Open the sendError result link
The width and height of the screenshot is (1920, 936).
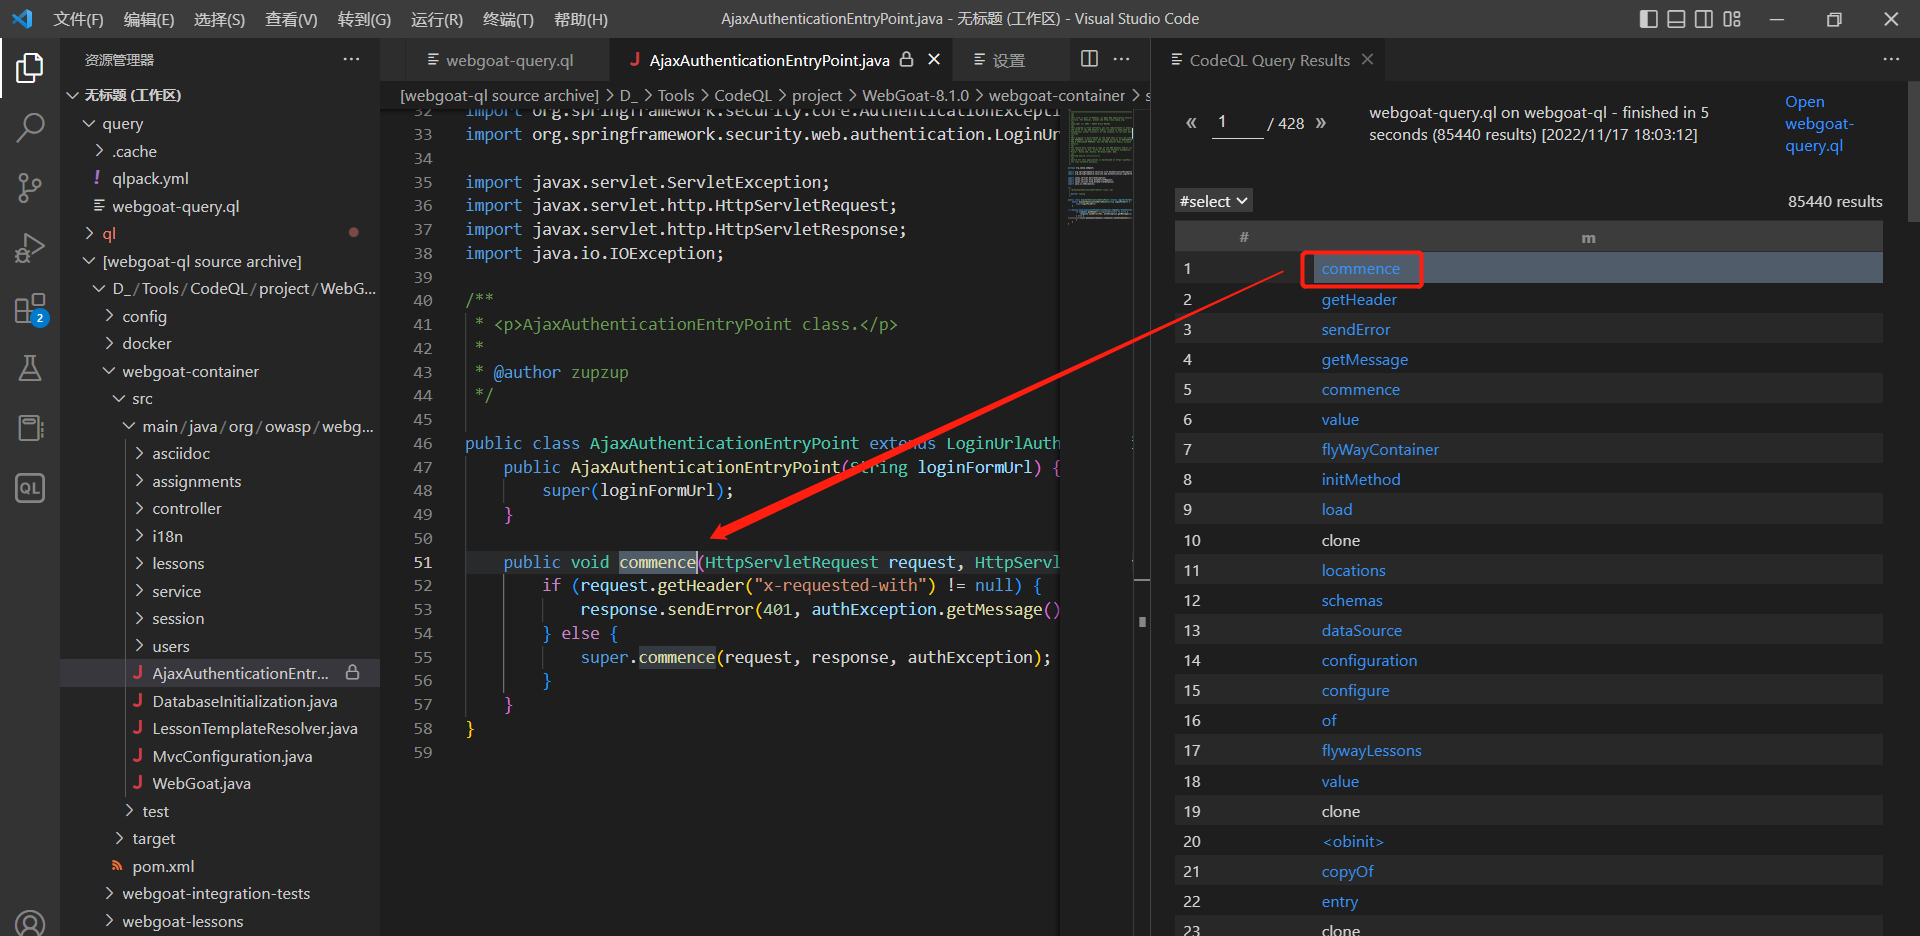pyautogui.click(x=1355, y=329)
